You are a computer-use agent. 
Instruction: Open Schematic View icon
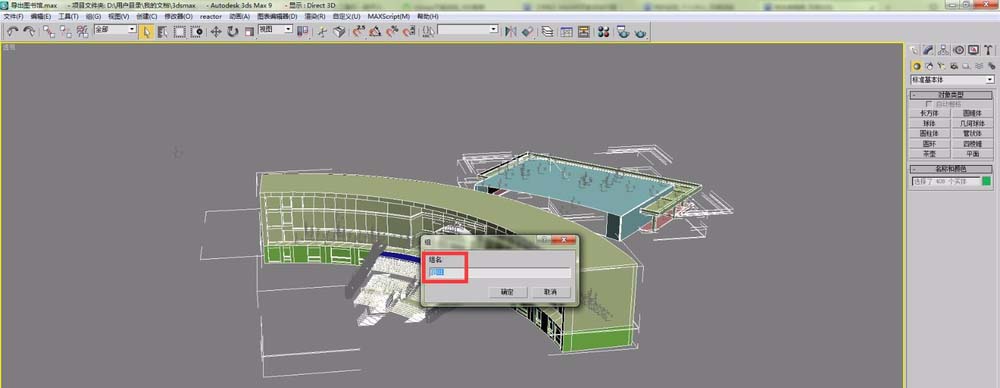tap(584, 31)
